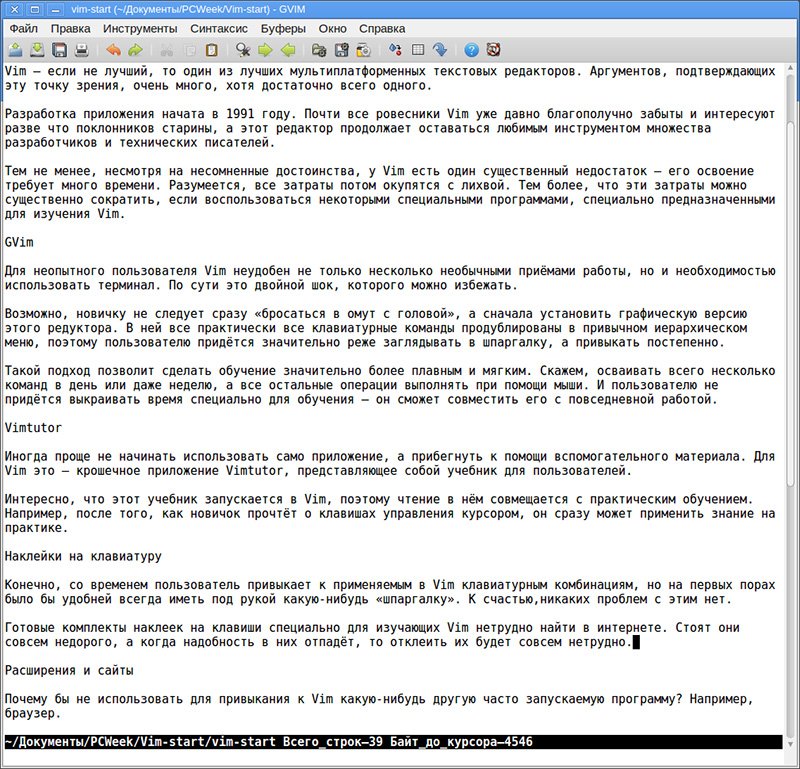The height and width of the screenshot is (769, 800).
Task: Run a Vim script toolbar icon
Action: coord(363,50)
